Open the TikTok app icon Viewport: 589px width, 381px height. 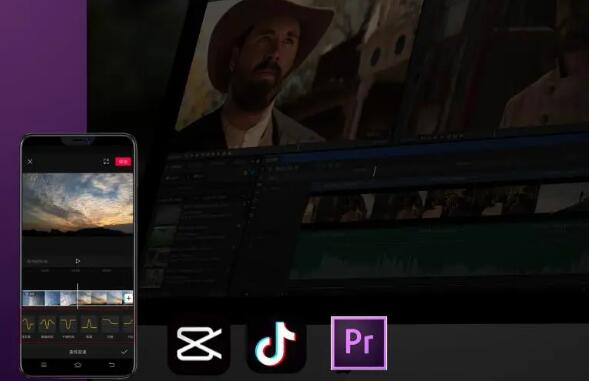[276, 344]
